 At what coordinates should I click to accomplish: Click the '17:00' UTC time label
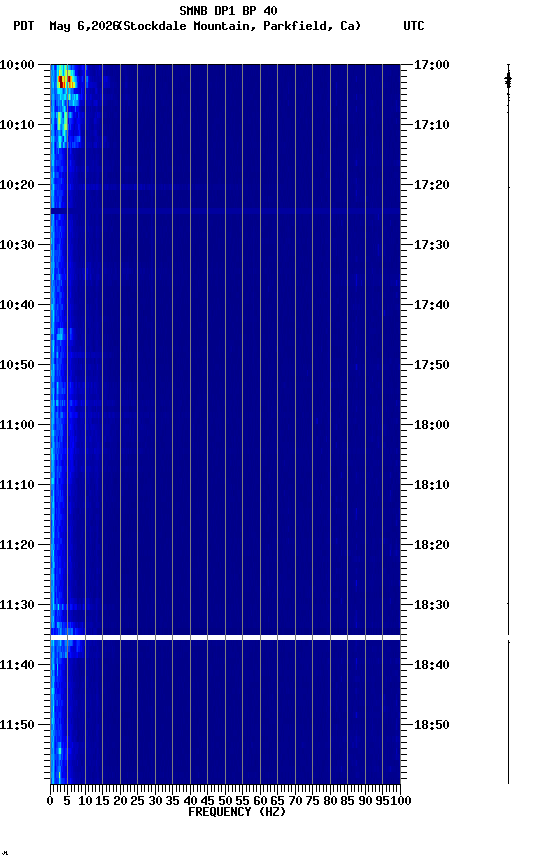[432, 65]
